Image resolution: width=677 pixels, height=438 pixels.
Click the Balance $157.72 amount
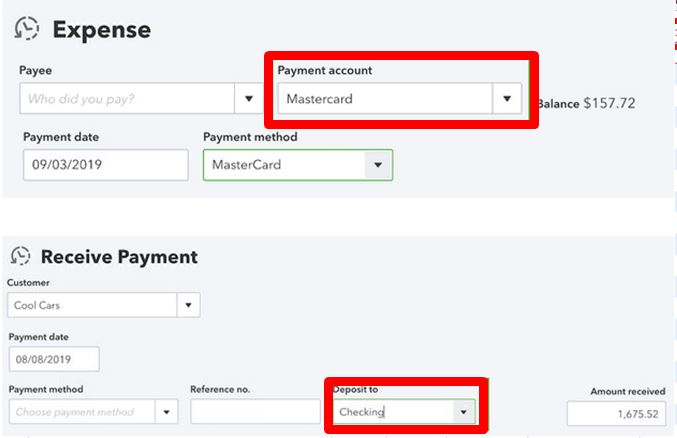click(x=609, y=103)
